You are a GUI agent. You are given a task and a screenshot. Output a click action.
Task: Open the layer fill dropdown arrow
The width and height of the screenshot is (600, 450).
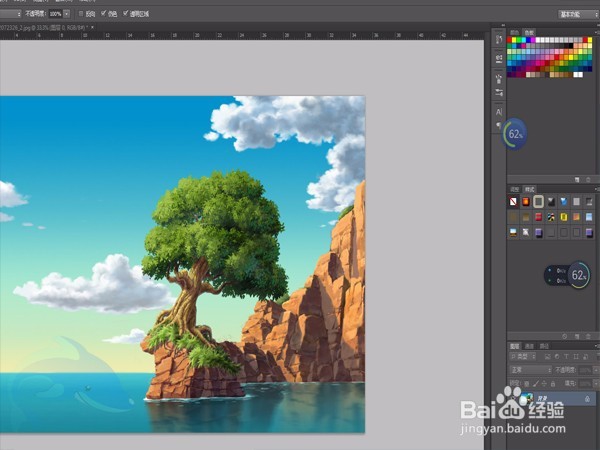click(x=596, y=383)
